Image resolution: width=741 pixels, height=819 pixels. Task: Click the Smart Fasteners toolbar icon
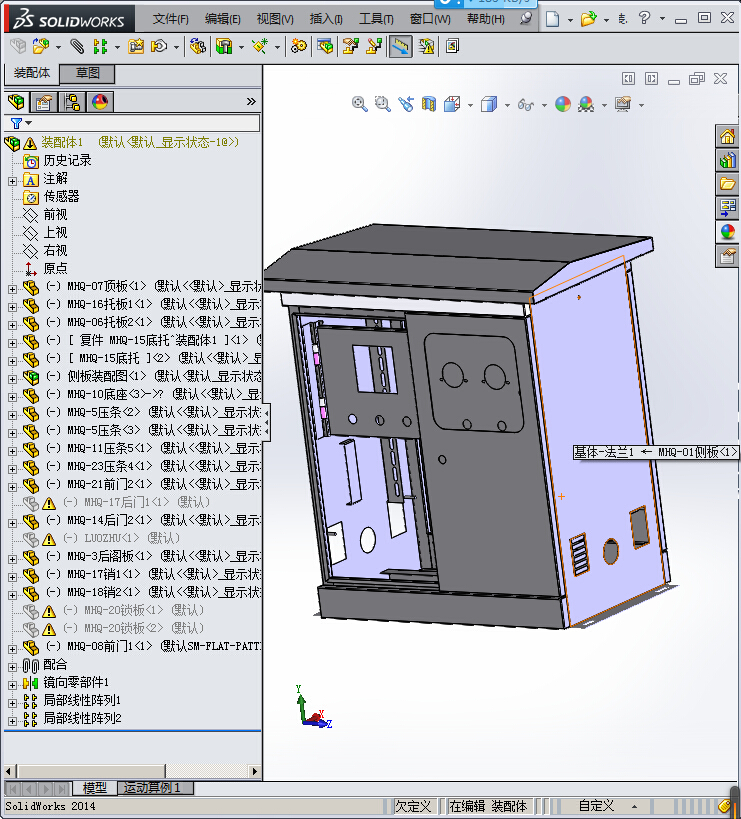pos(136,46)
